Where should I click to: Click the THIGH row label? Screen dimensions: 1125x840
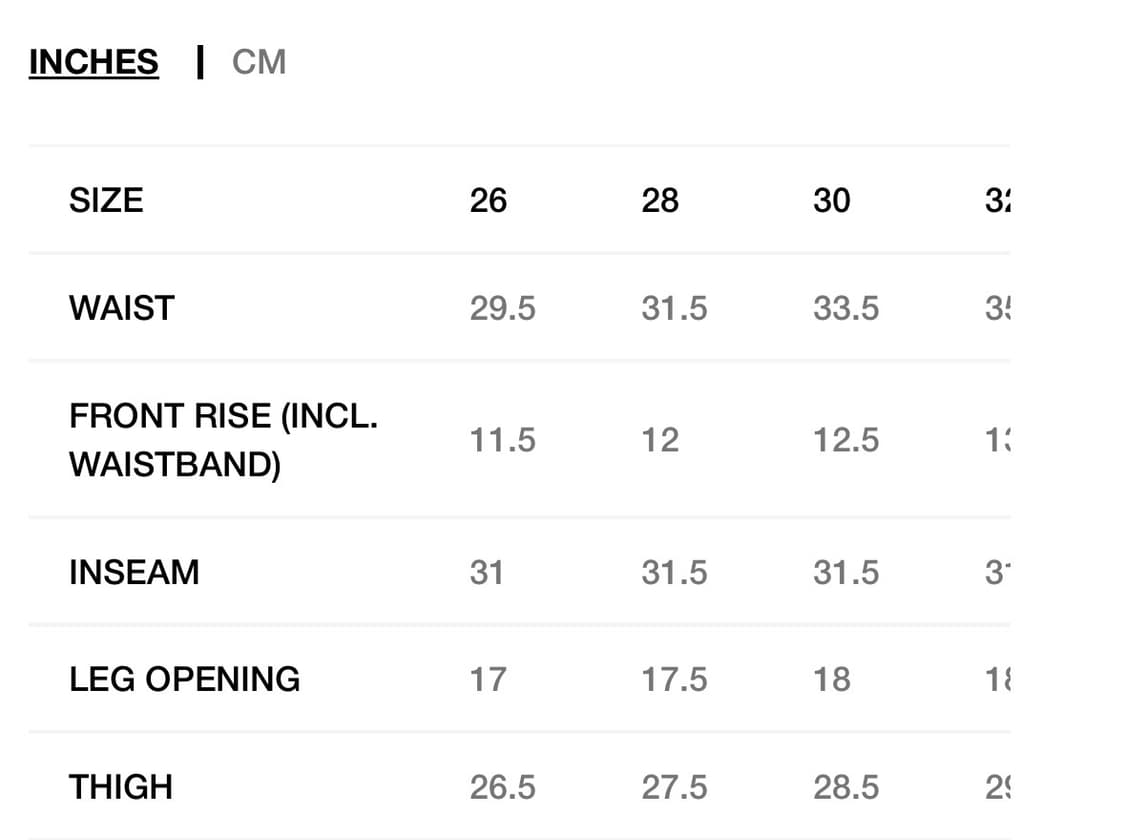click(121, 787)
